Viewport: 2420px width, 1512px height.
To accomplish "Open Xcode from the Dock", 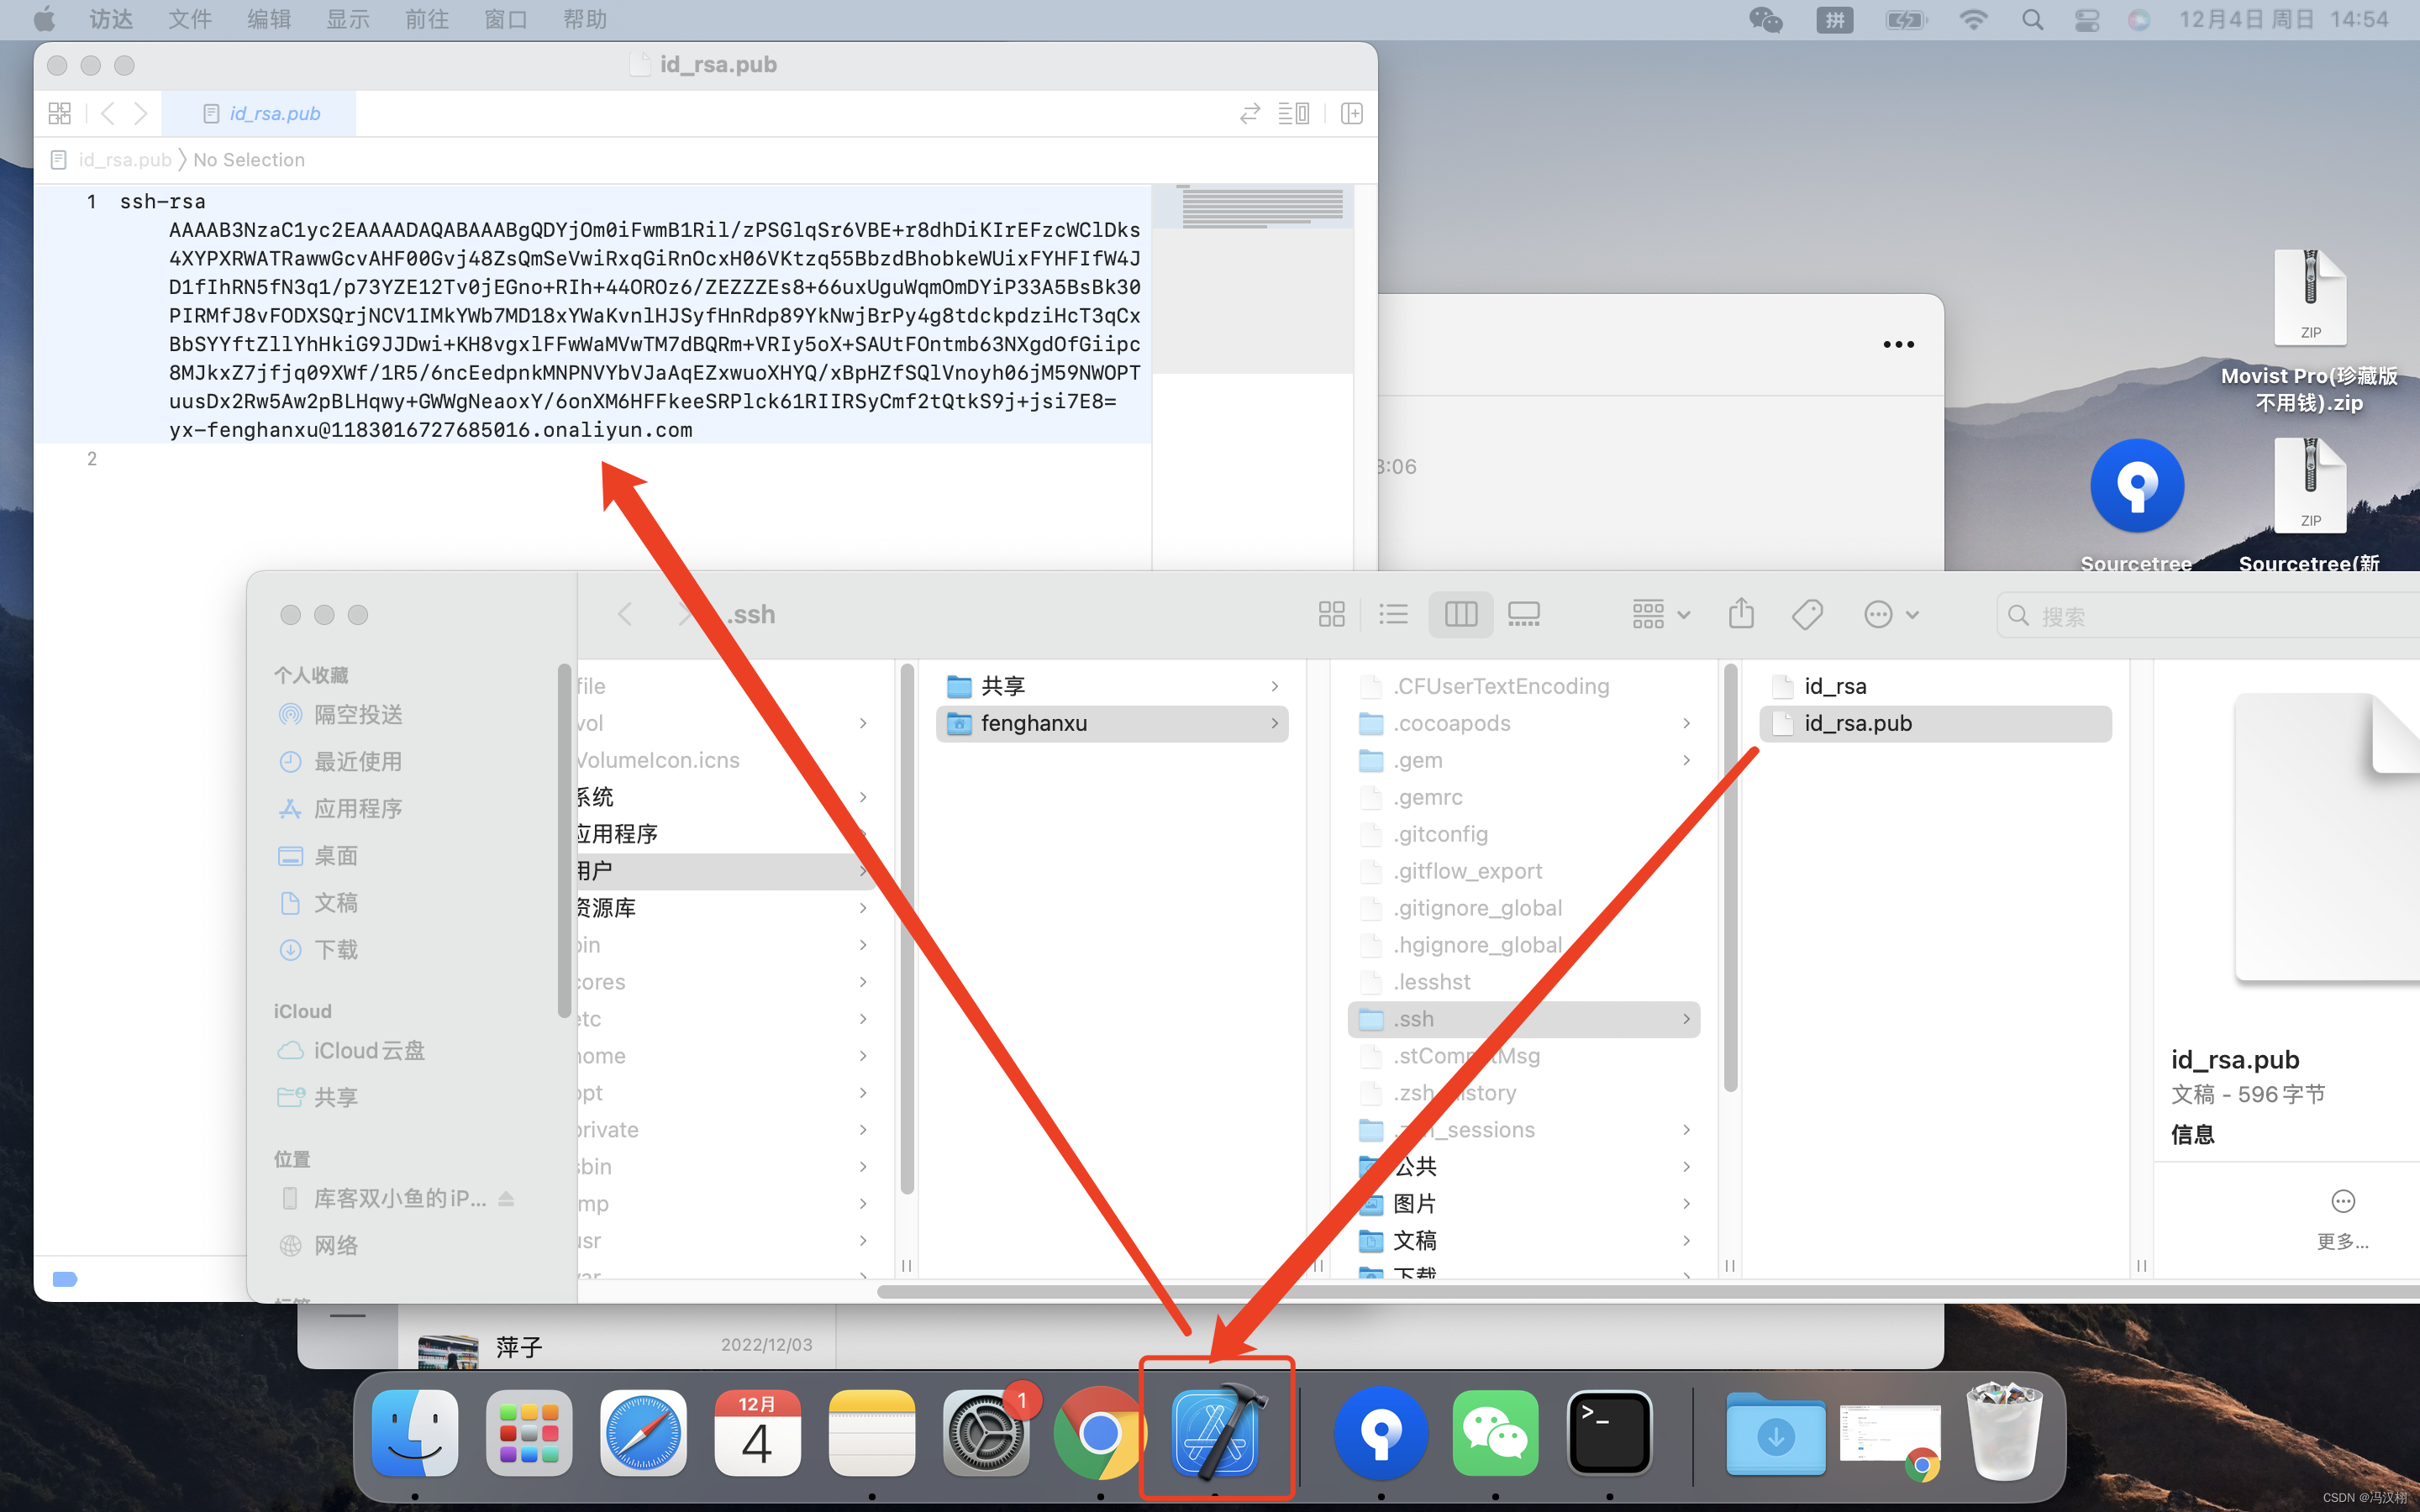I will [x=1217, y=1432].
